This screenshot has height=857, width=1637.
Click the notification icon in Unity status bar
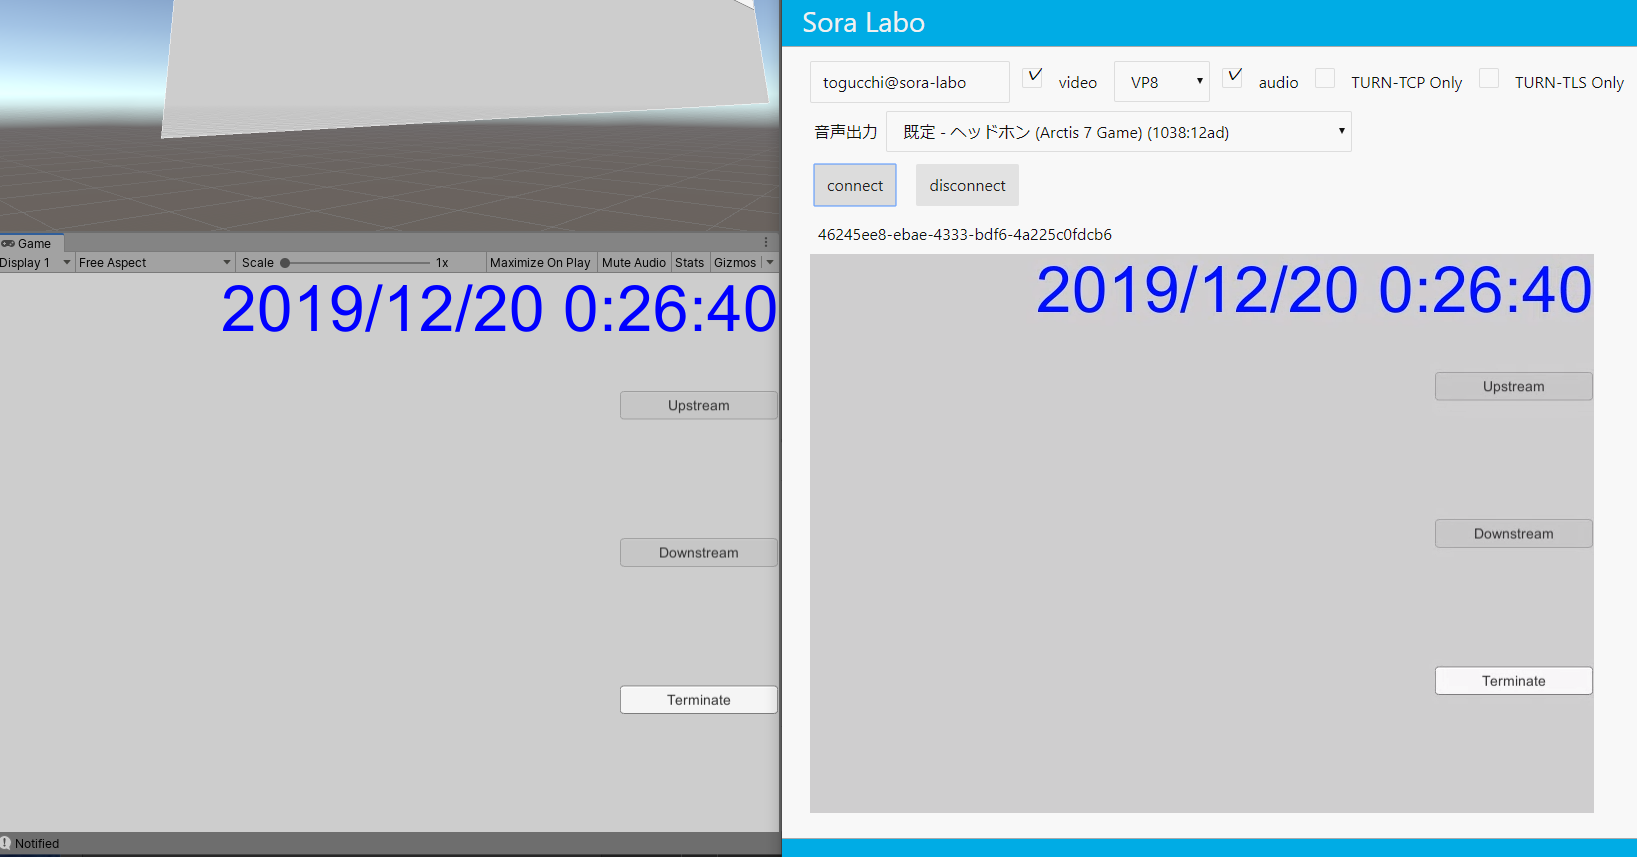pyautogui.click(x=6, y=844)
